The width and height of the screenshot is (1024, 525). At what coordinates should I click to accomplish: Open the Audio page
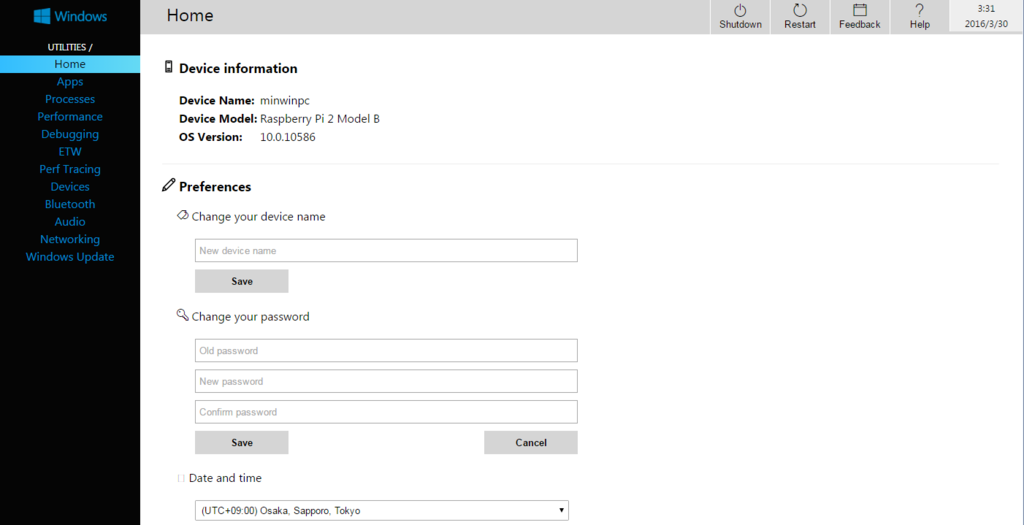coord(70,222)
